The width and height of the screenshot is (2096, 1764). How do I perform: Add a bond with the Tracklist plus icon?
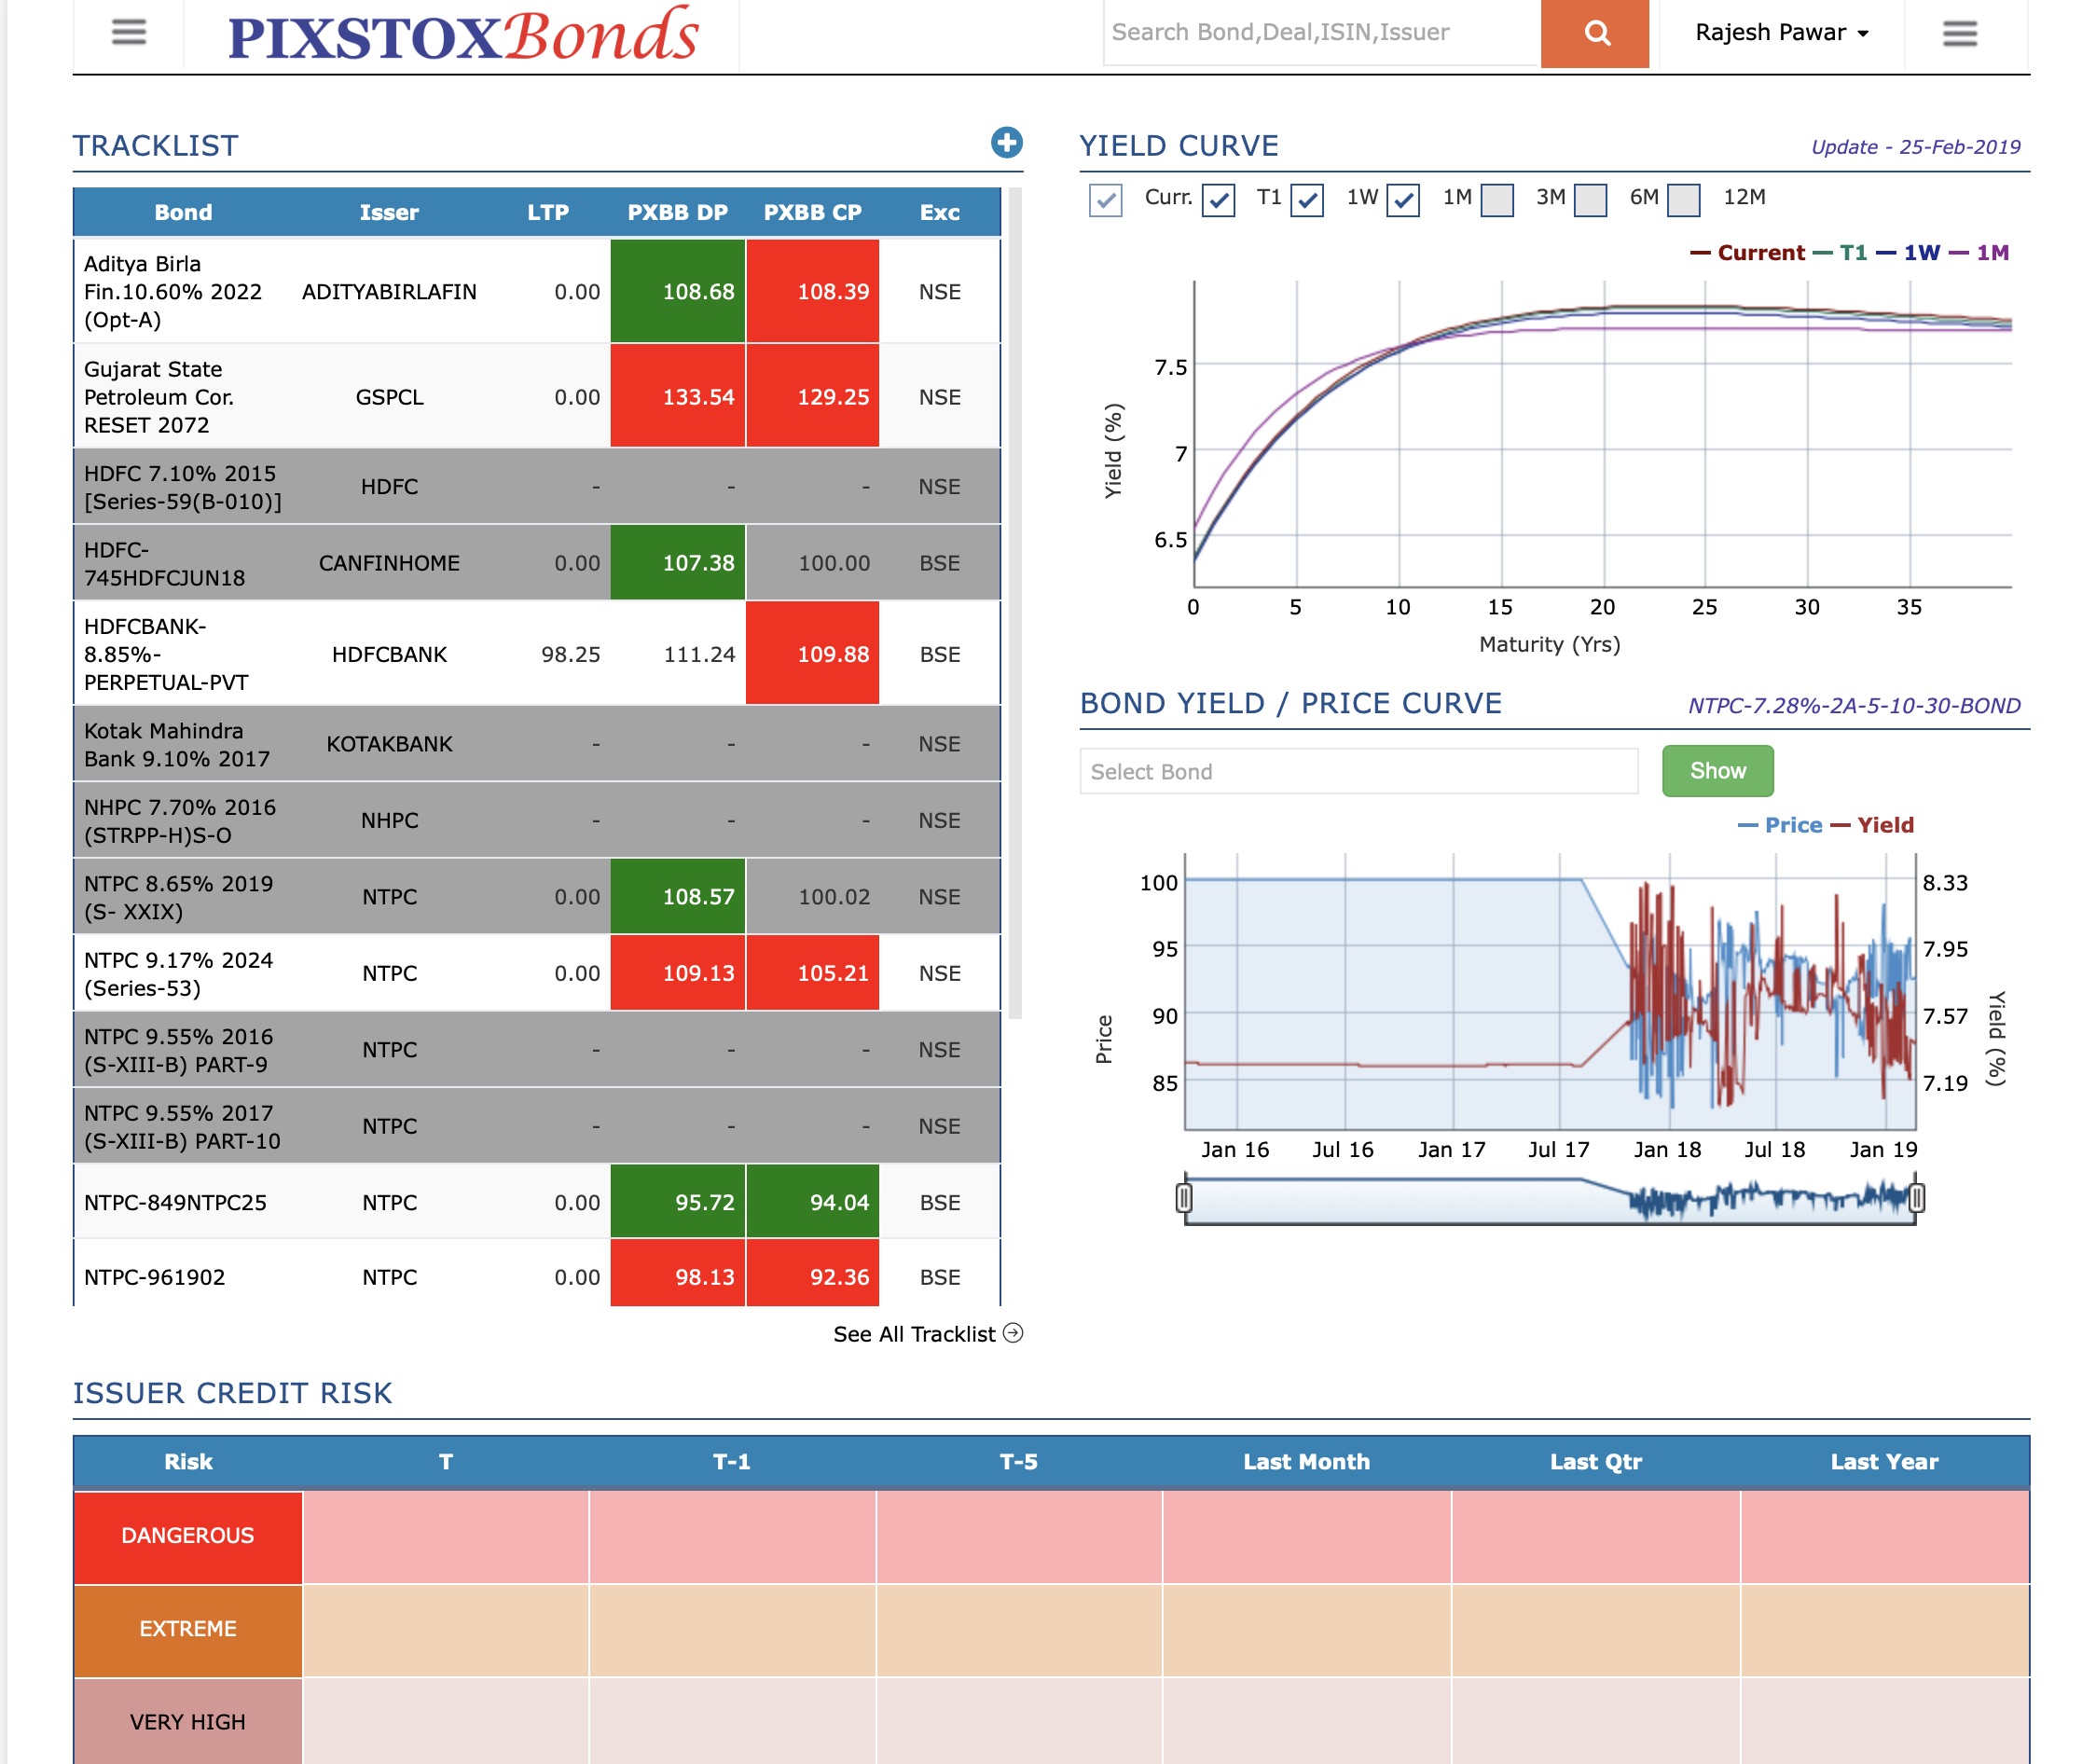pyautogui.click(x=1006, y=142)
